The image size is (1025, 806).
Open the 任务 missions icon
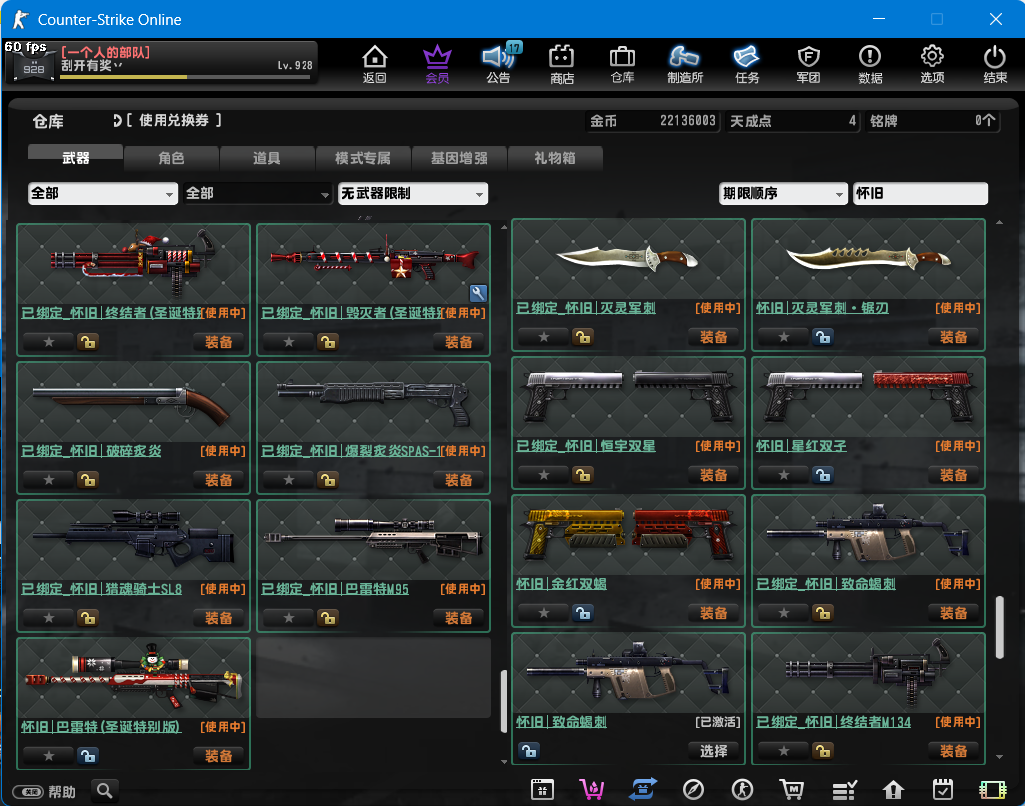click(747, 63)
